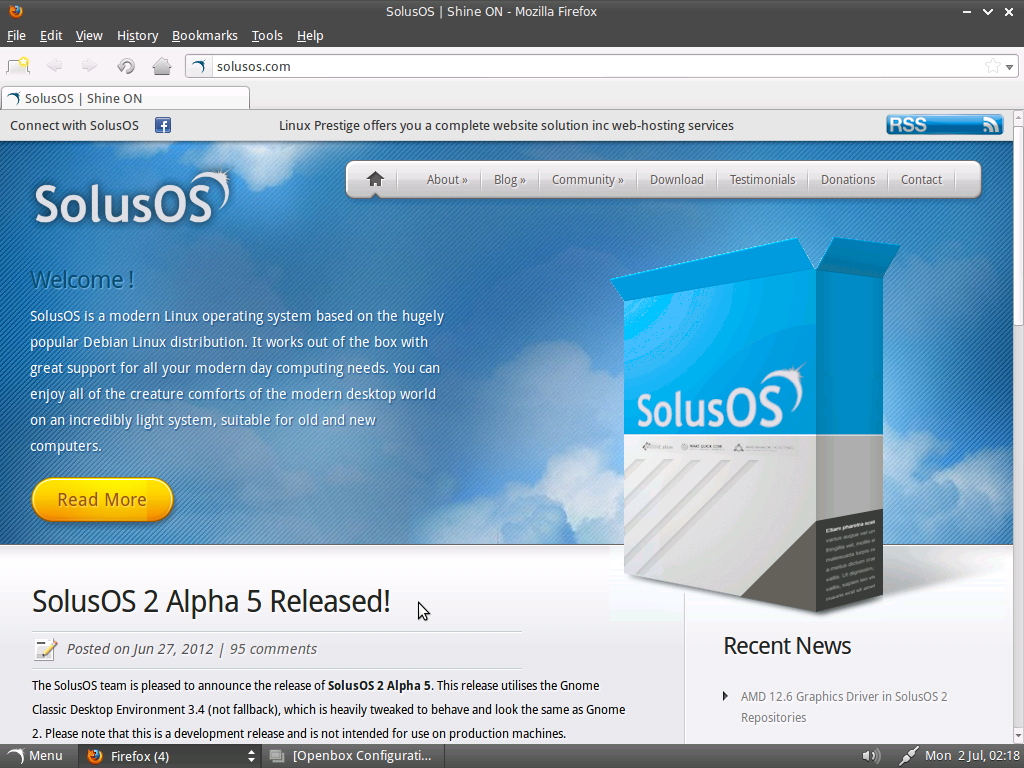Expand the Blog menu
This screenshot has width=1024, height=768.
509,180
